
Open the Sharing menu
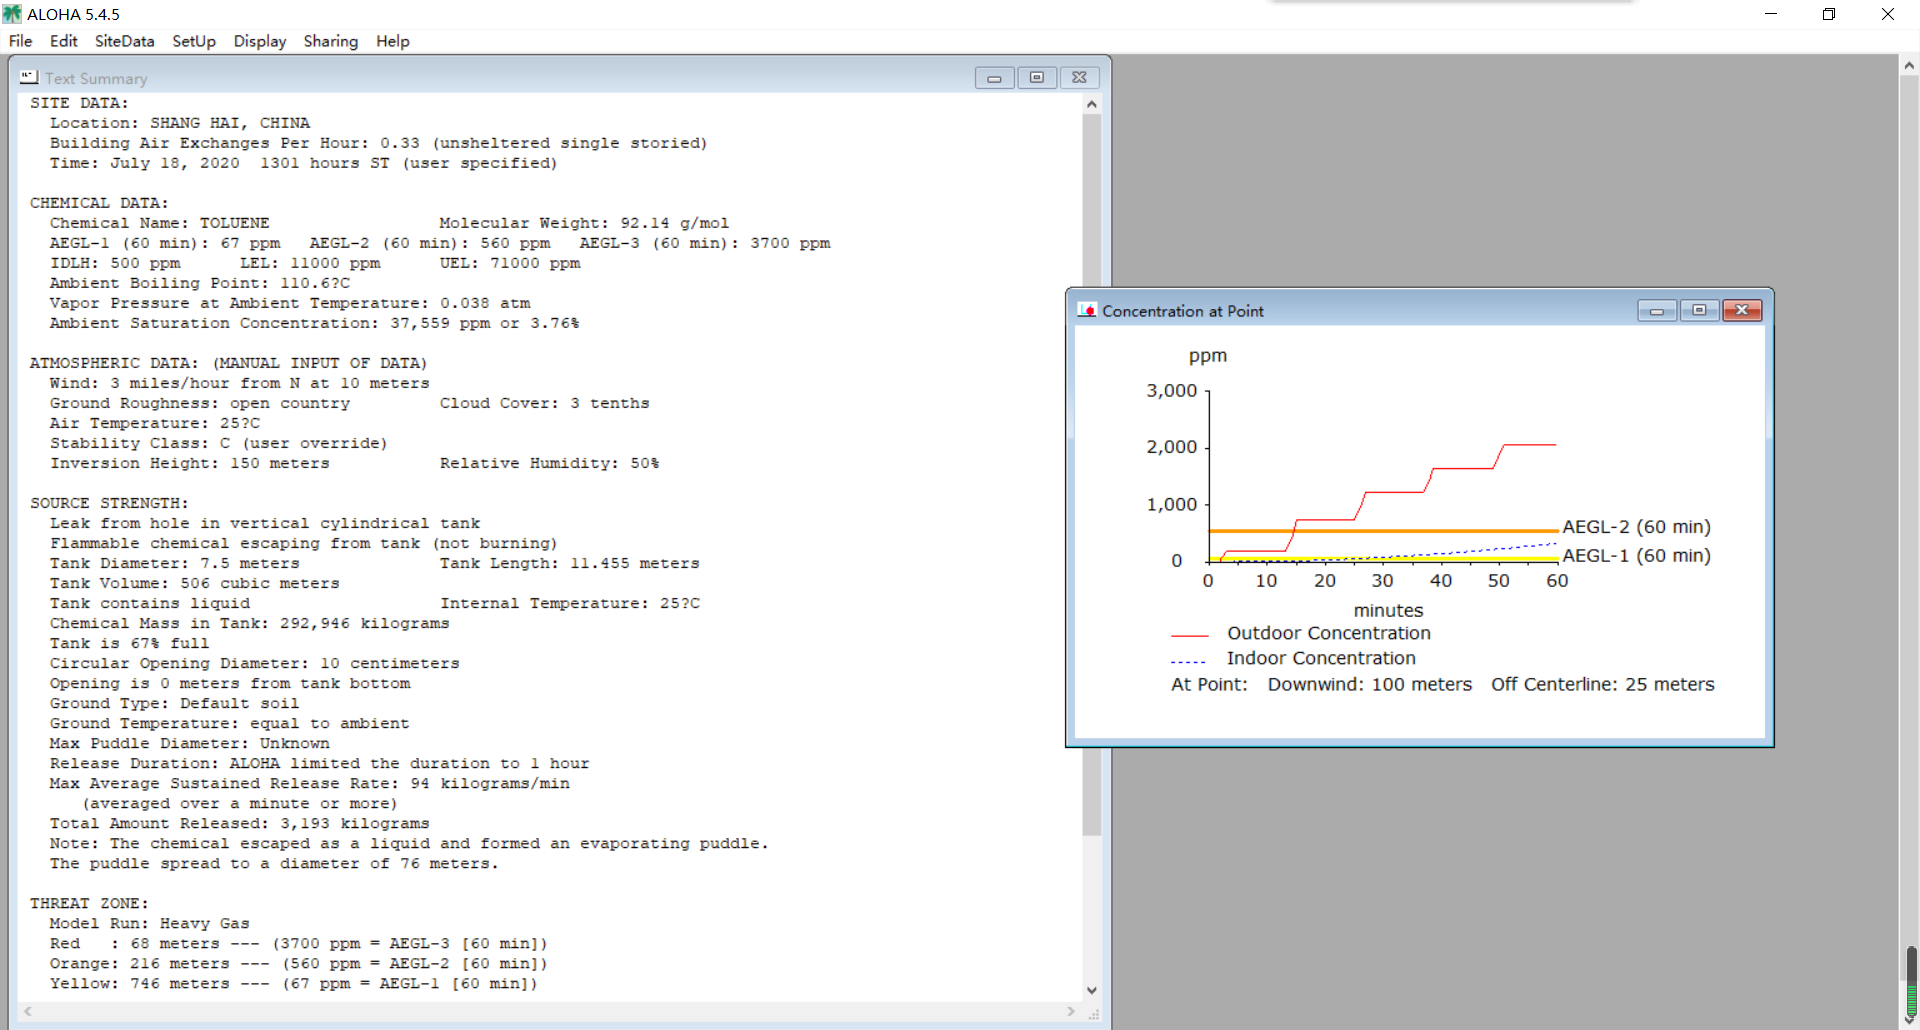coord(331,41)
